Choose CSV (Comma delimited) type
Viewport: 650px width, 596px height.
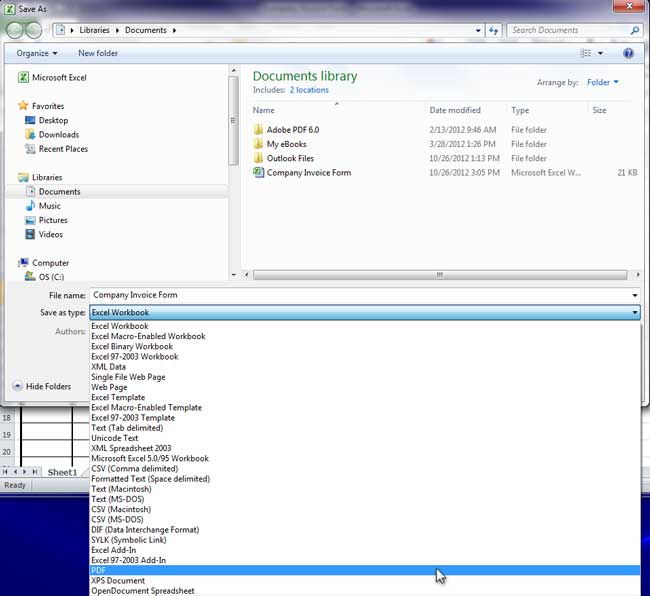(x=365, y=469)
